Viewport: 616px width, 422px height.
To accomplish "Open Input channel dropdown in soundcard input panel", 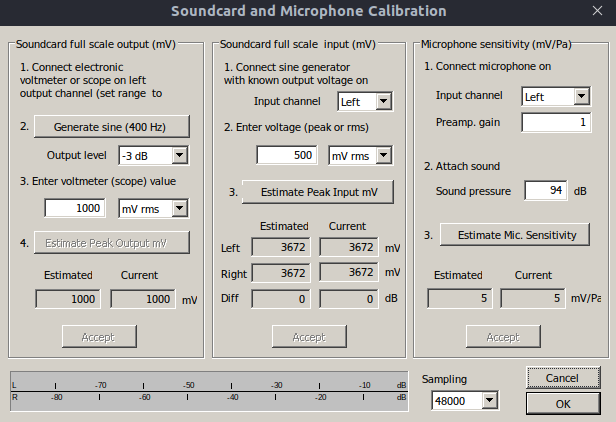I will [365, 102].
